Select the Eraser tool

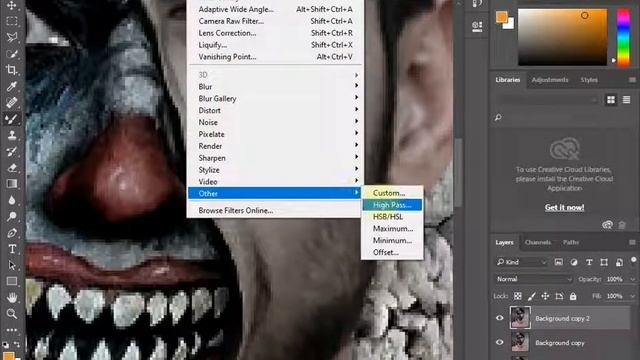coord(11,168)
